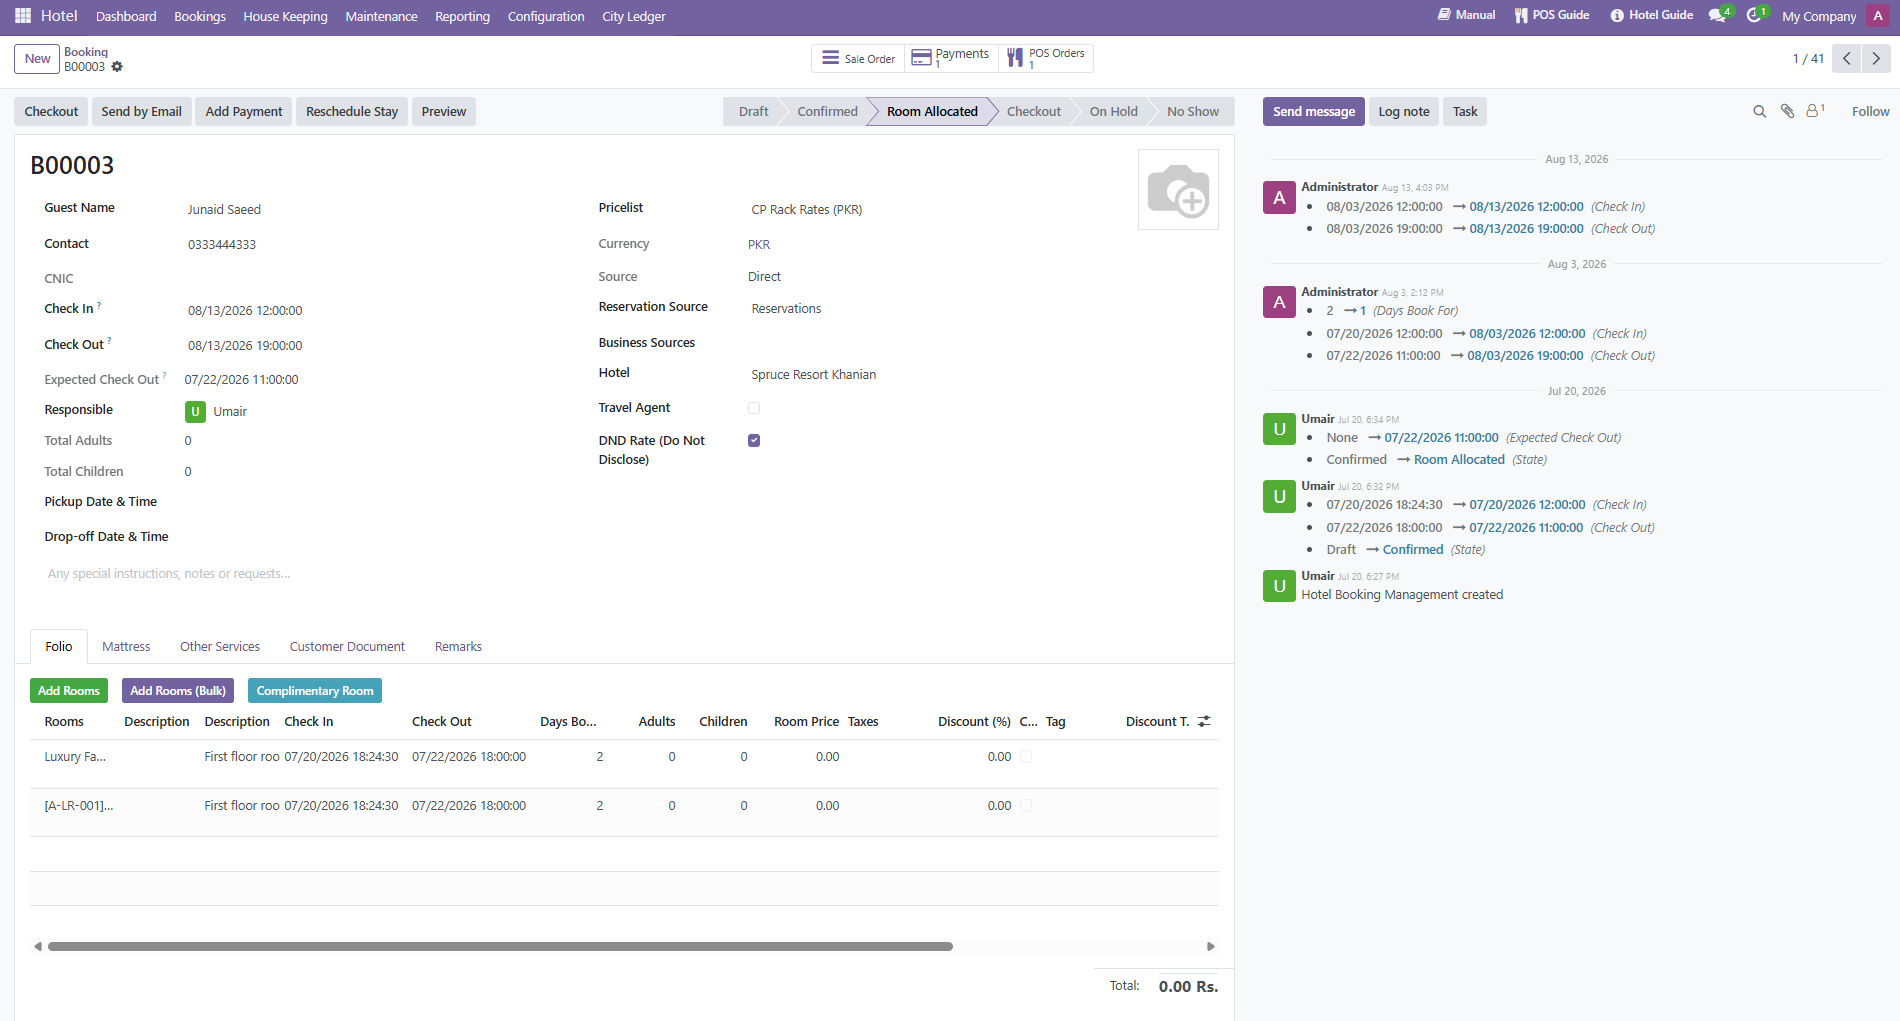Toggle checkbox in [A-LR-001] room row
The width and height of the screenshot is (1900, 1021).
tap(1026, 806)
